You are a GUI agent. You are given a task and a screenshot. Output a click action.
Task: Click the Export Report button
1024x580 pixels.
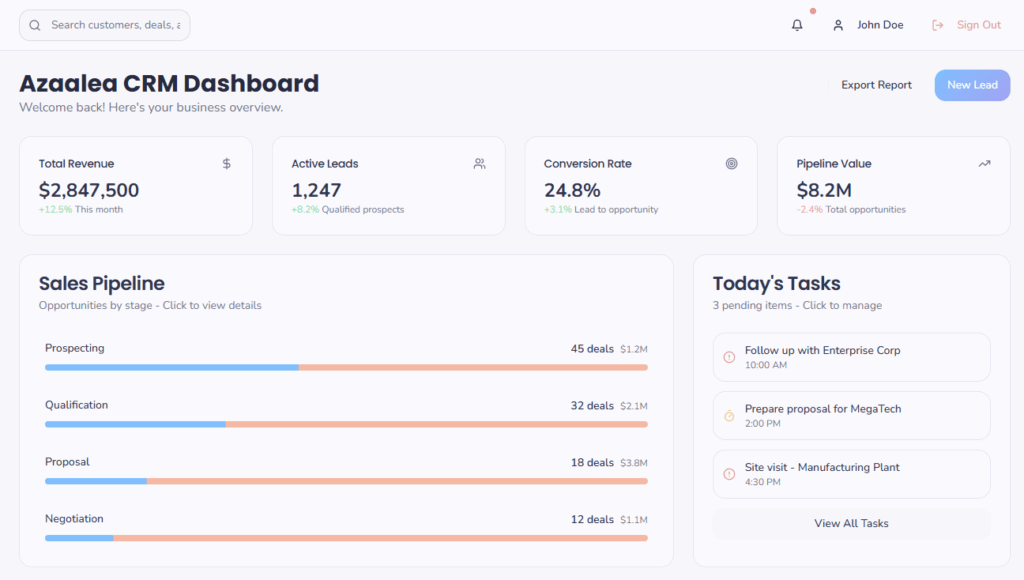click(x=876, y=85)
